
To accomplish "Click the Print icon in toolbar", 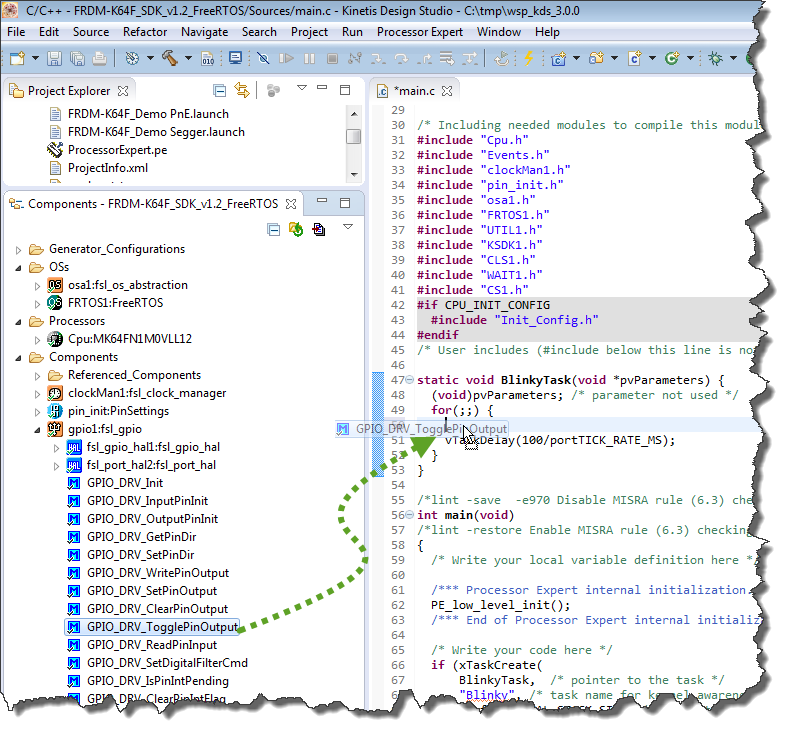I will [99, 59].
